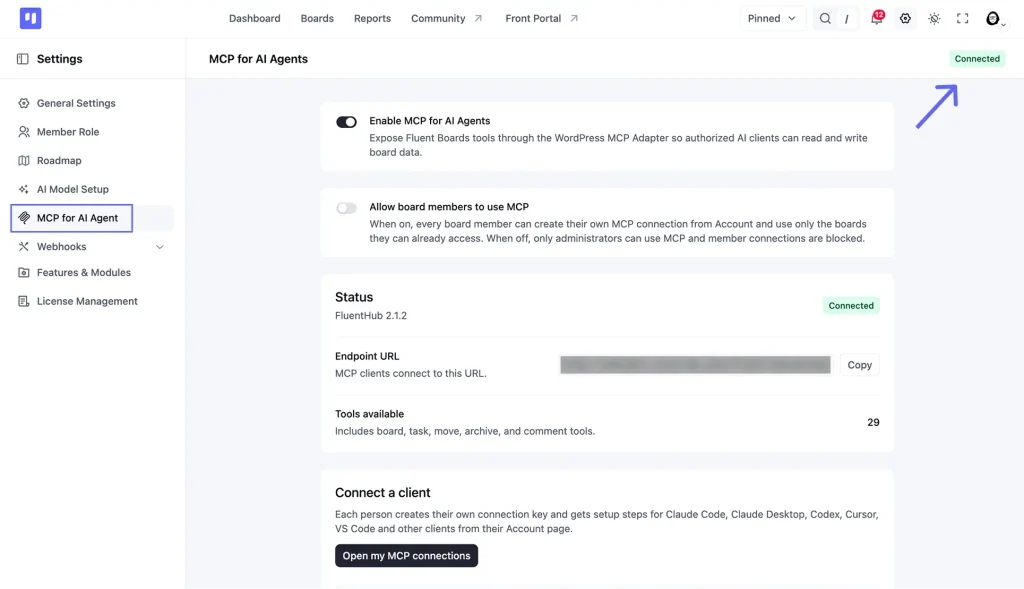This screenshot has width=1024, height=589.
Task: Open the notifications bell icon
Action: tap(876, 18)
